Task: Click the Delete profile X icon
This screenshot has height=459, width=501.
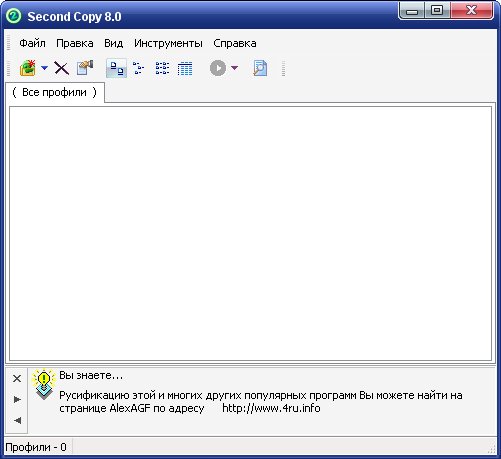Action: tap(62, 68)
